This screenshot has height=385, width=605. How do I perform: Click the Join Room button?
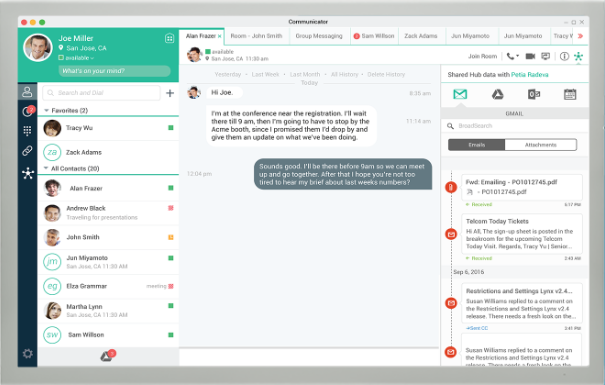[x=482, y=56]
